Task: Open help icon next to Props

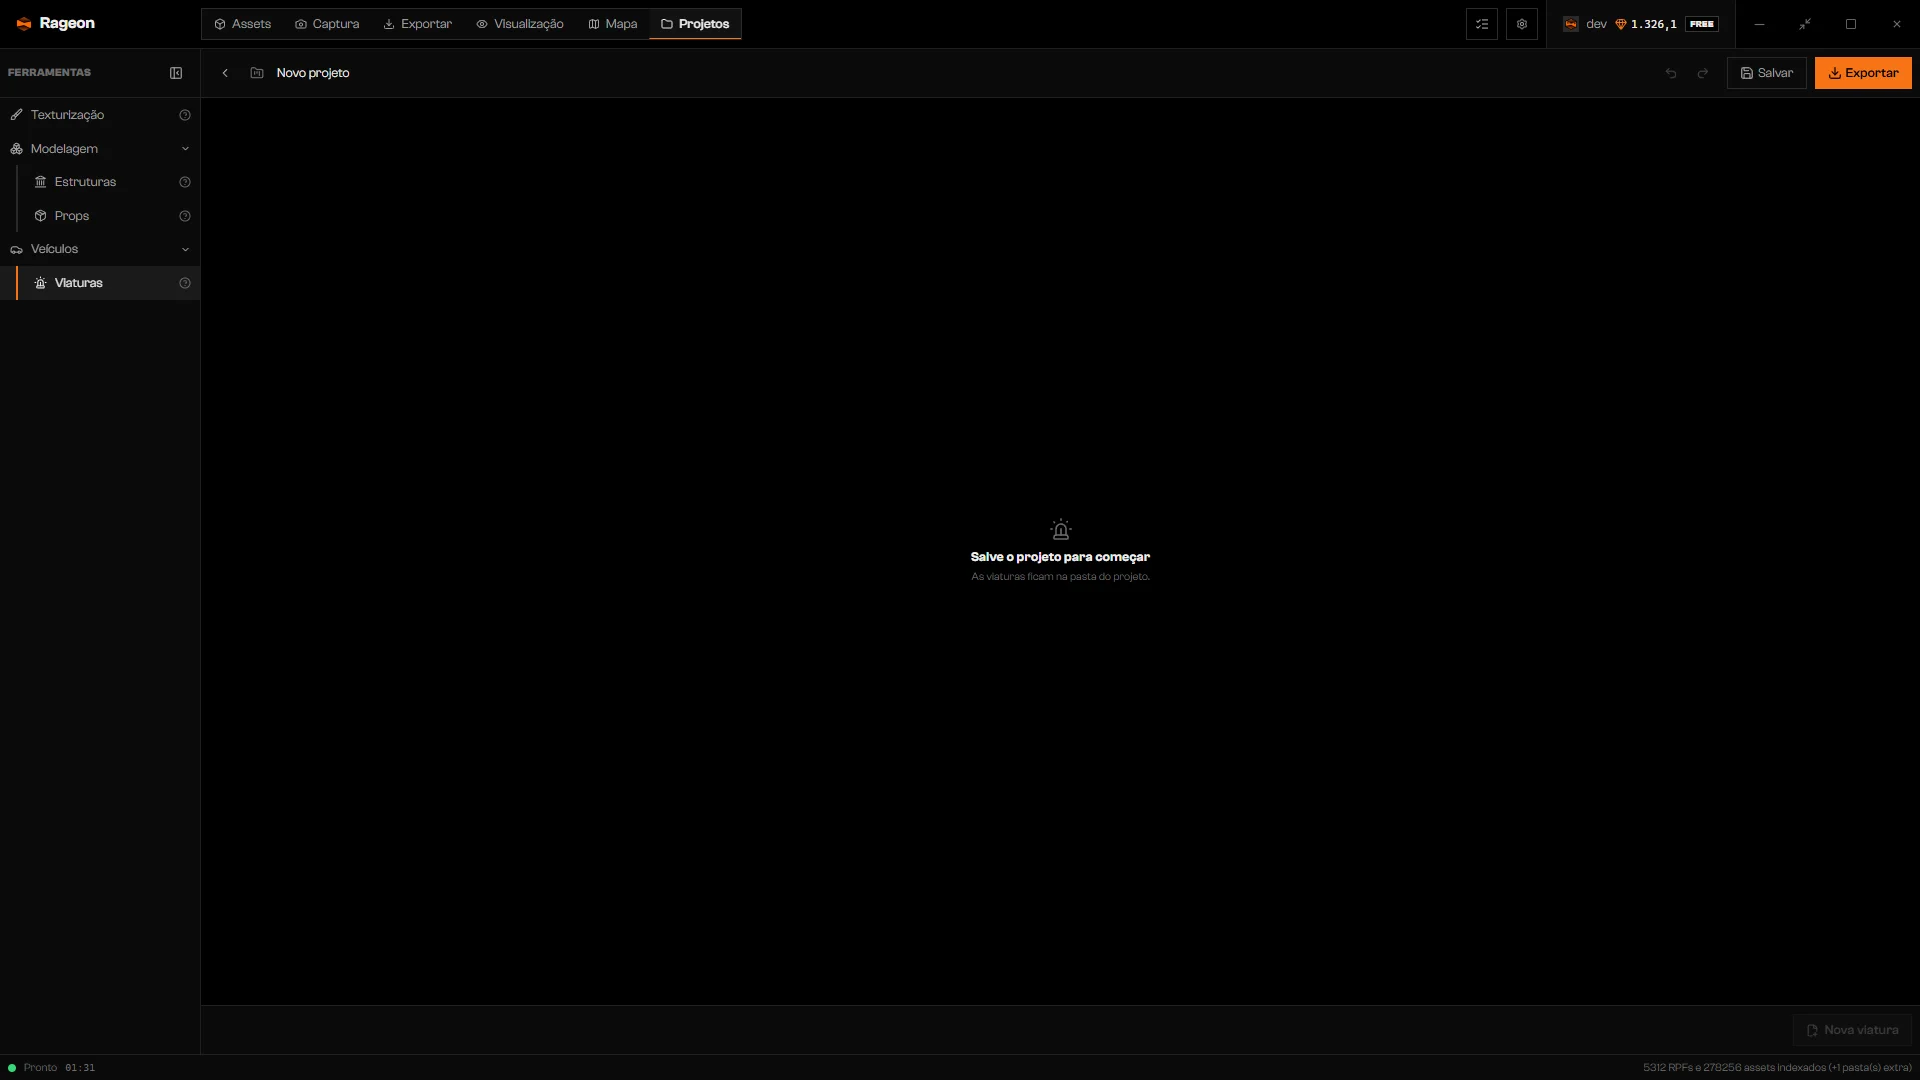Action: [x=185, y=216]
